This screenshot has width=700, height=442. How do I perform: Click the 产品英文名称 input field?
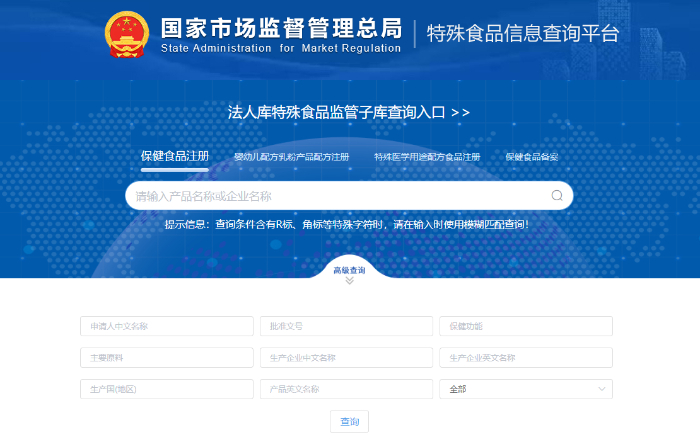coord(346,389)
